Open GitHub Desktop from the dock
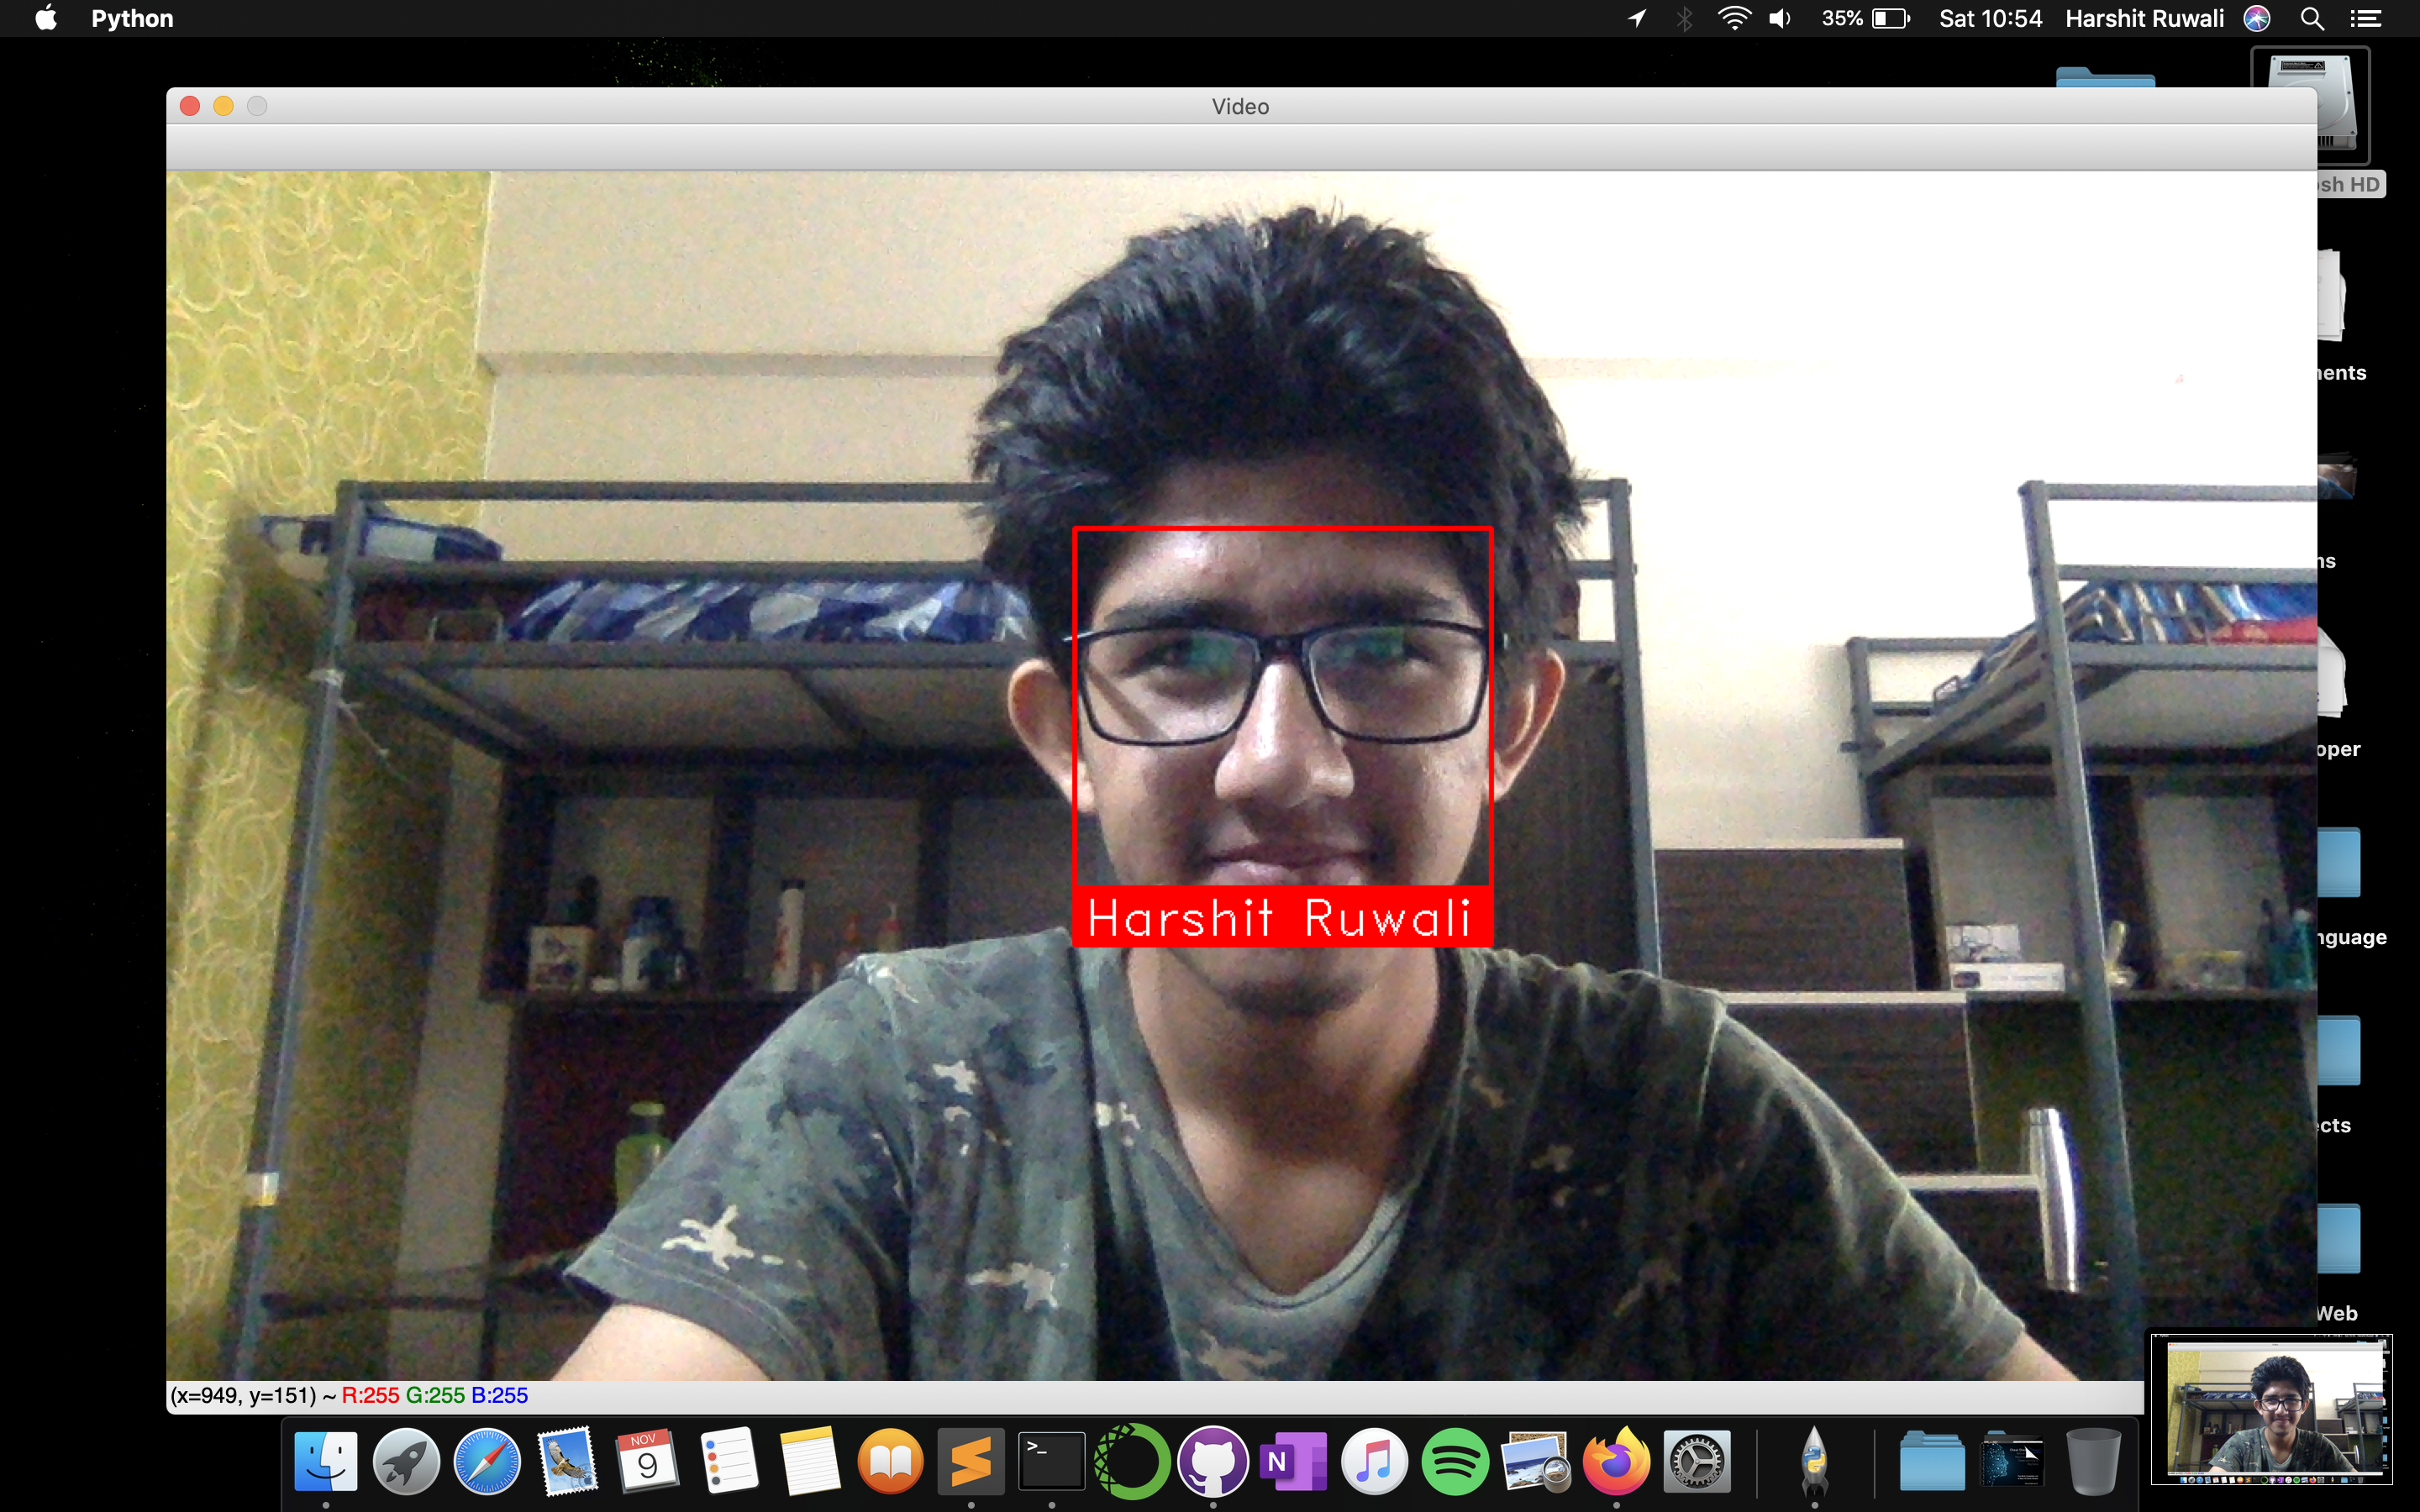2420x1512 pixels. (x=1213, y=1462)
